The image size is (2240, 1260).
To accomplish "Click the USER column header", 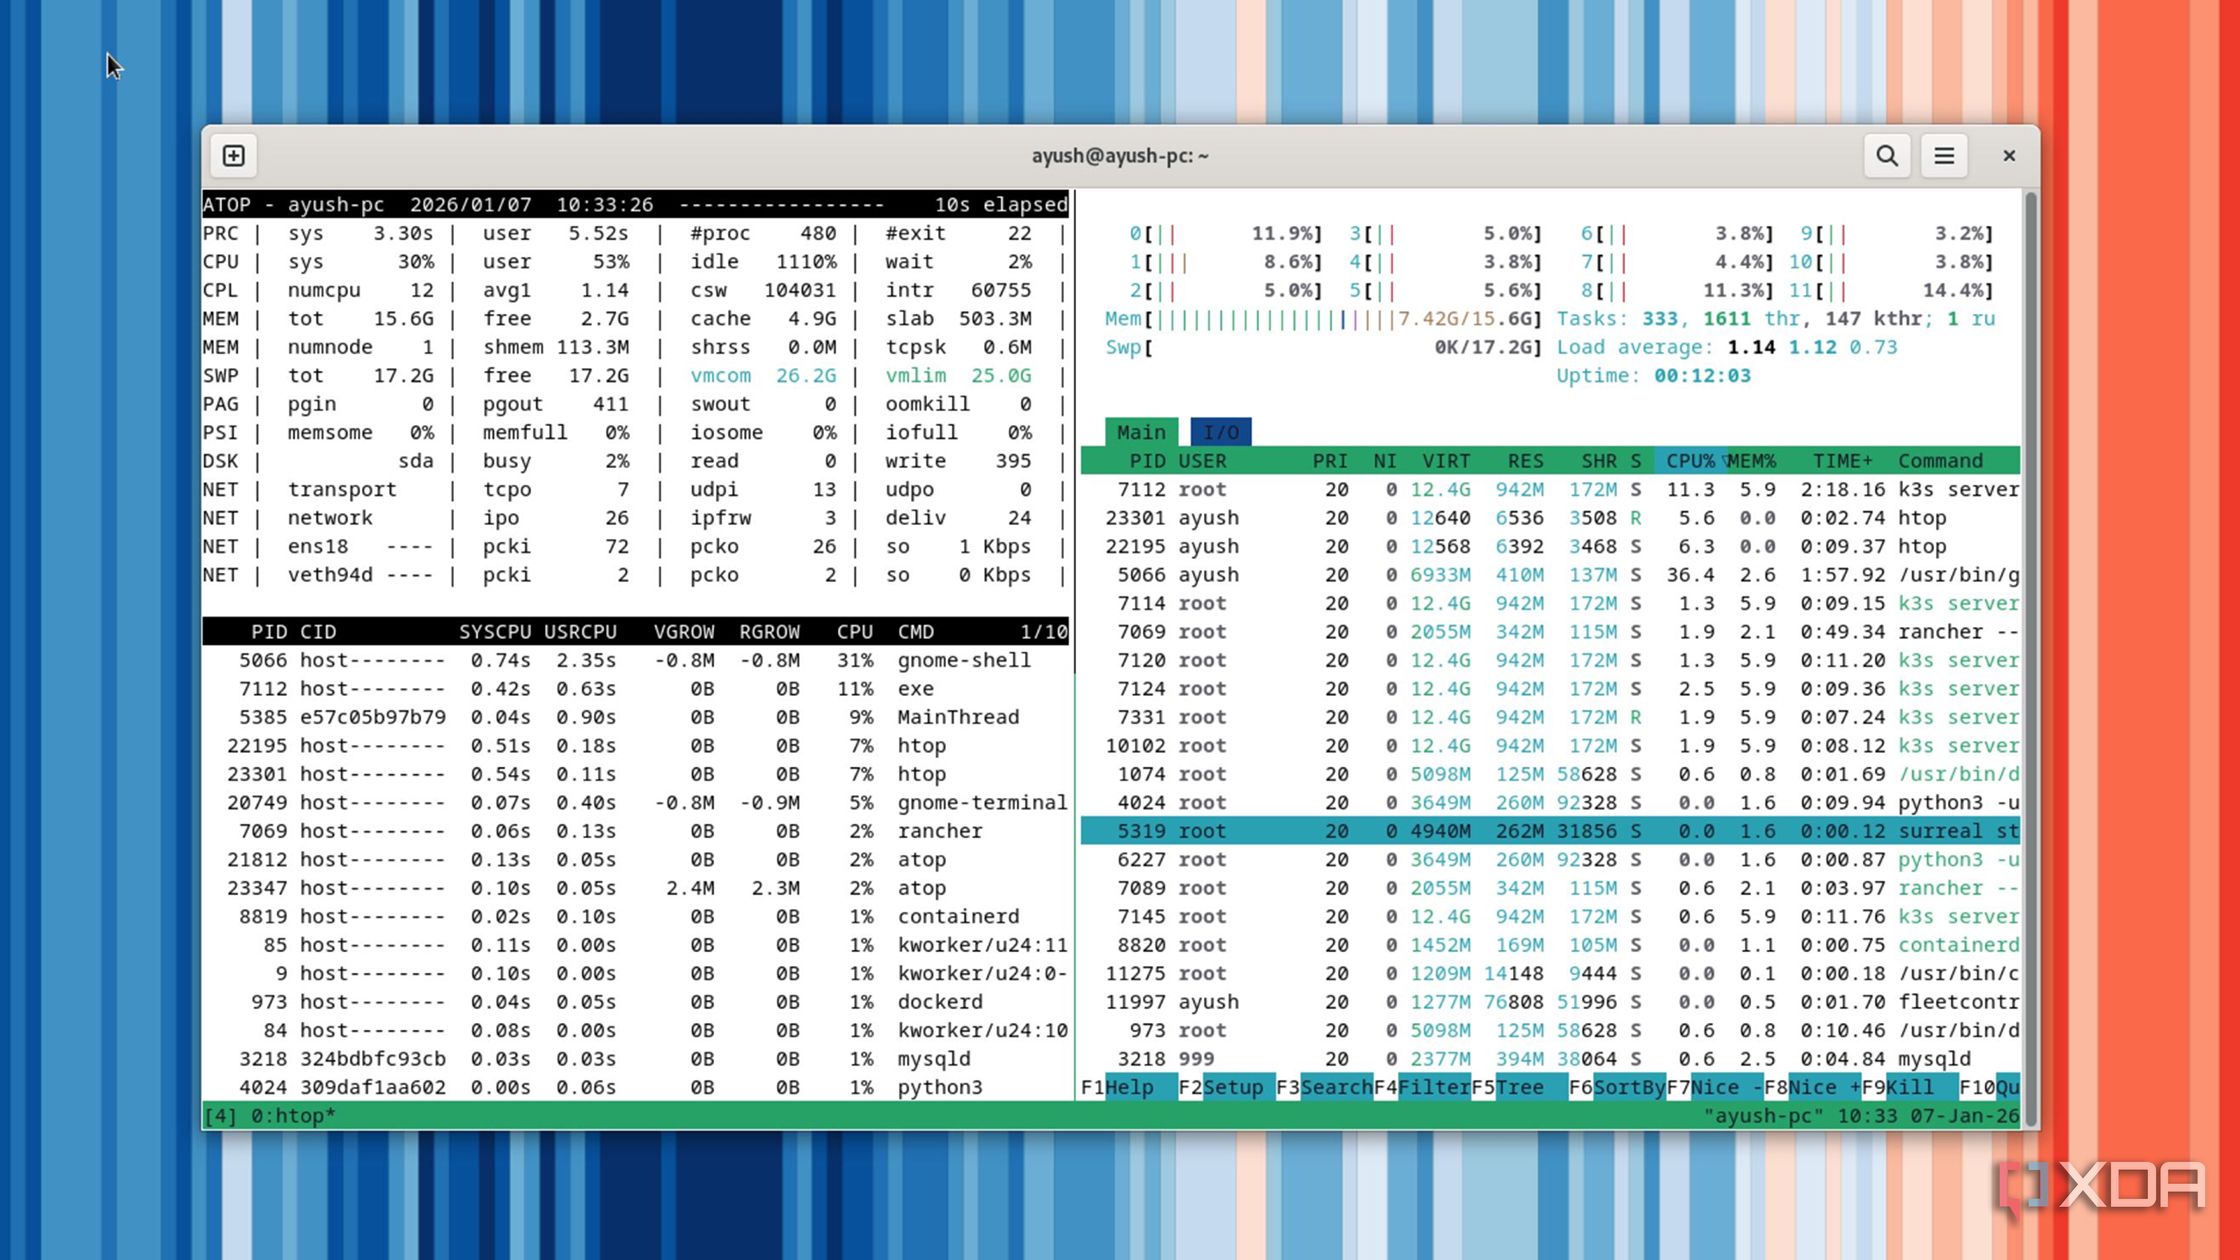I will tap(1202, 461).
